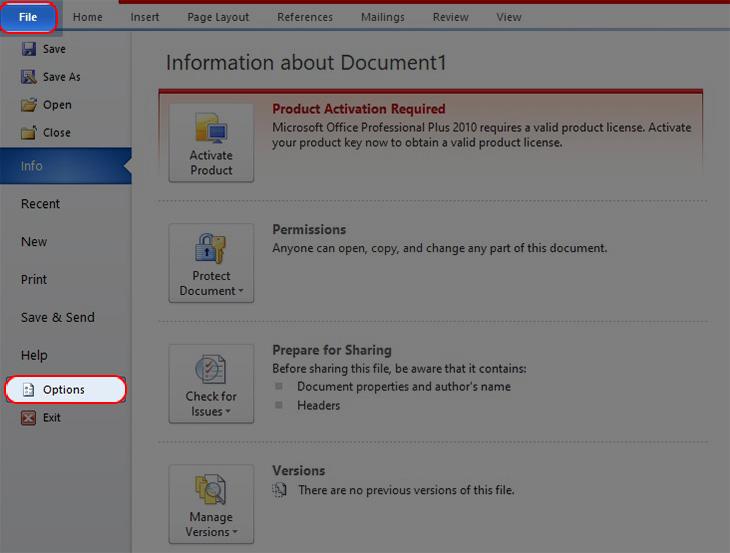Click the Options icon in sidebar
This screenshot has width=730, height=553.
[26, 390]
